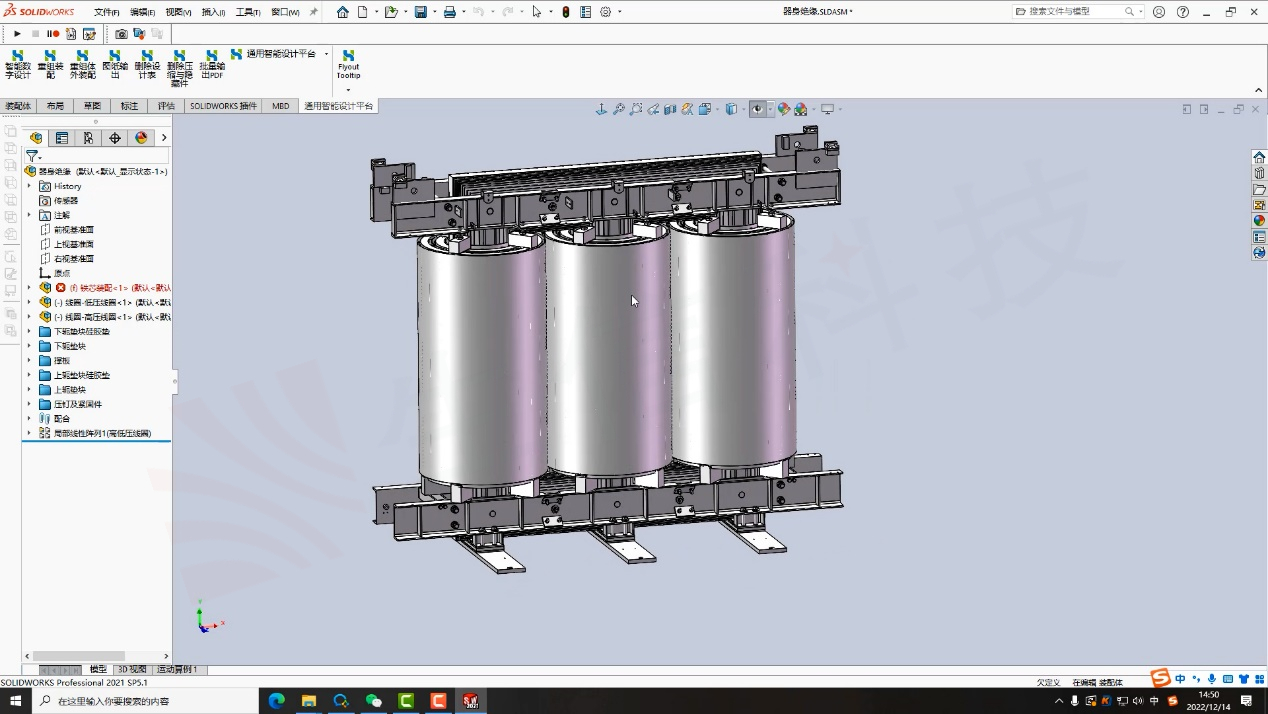The height and width of the screenshot is (714, 1268).
Task: Click the SOLIDWORKS Resources home icon in the task pane
Action: pos(1259,157)
